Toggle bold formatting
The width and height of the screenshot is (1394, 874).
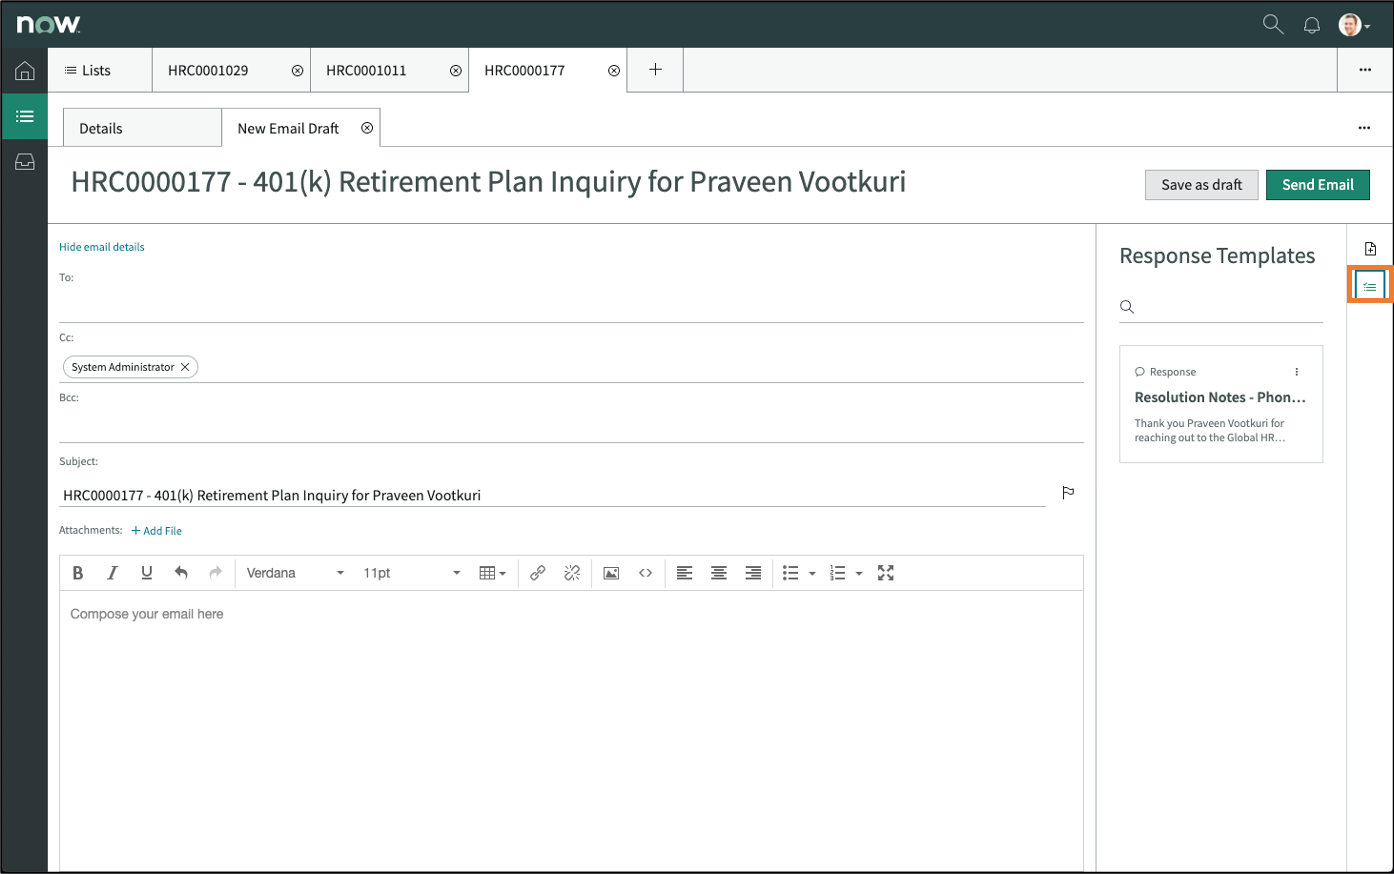click(x=78, y=573)
